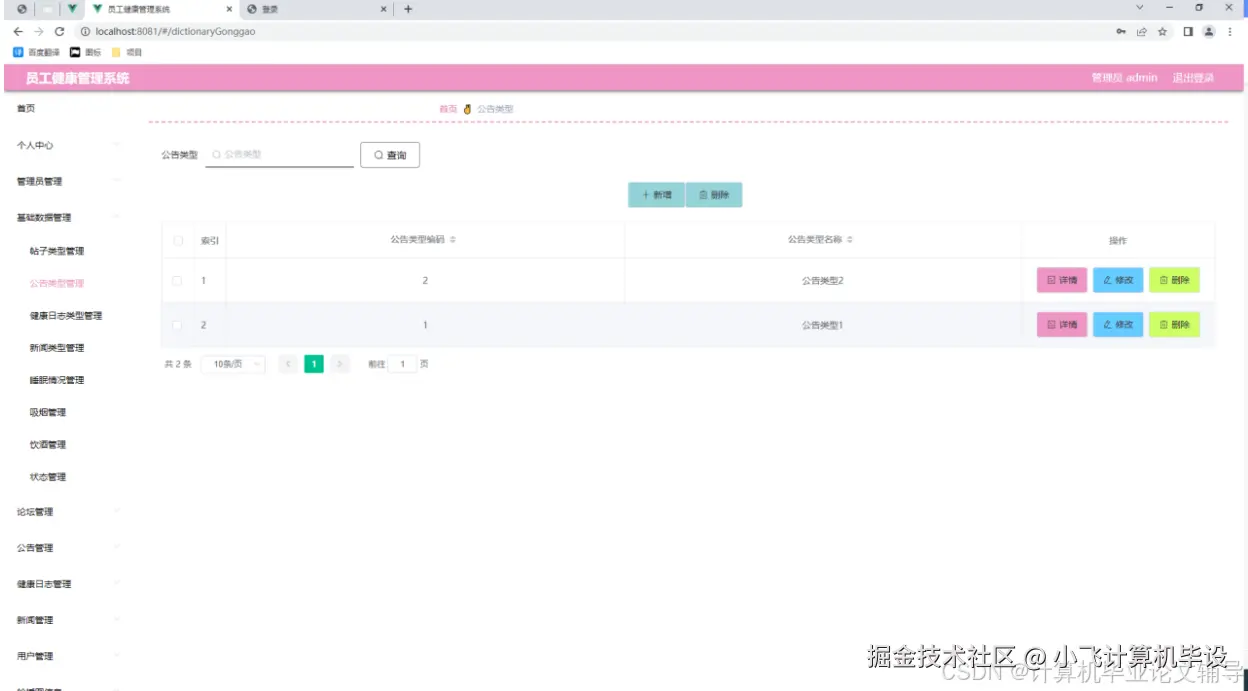
Task: Open 新闻类型管理 submenu item
Action: pyautogui.click(x=57, y=348)
